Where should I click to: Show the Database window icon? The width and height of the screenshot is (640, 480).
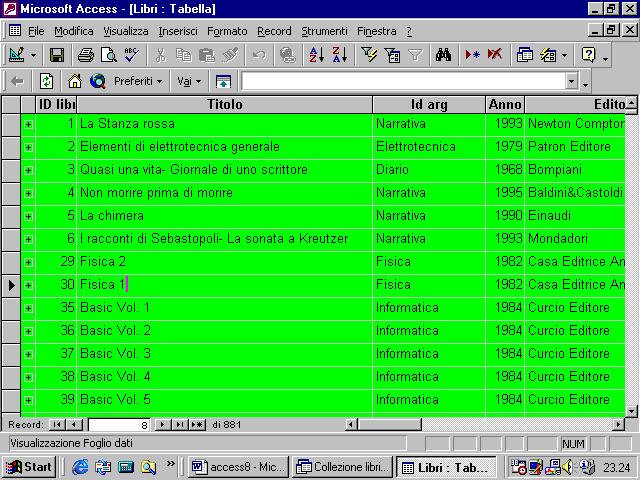coord(524,55)
